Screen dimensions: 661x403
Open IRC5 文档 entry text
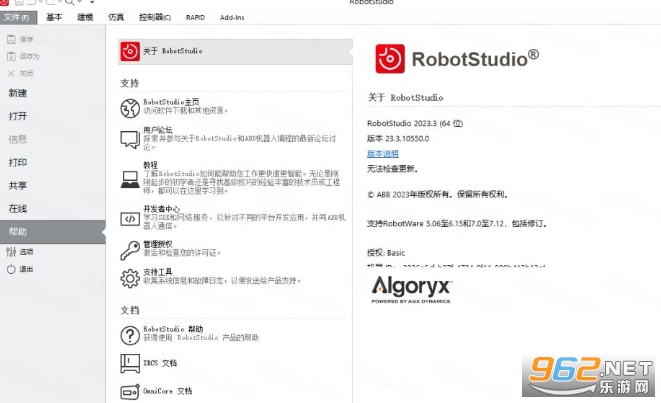tap(160, 363)
